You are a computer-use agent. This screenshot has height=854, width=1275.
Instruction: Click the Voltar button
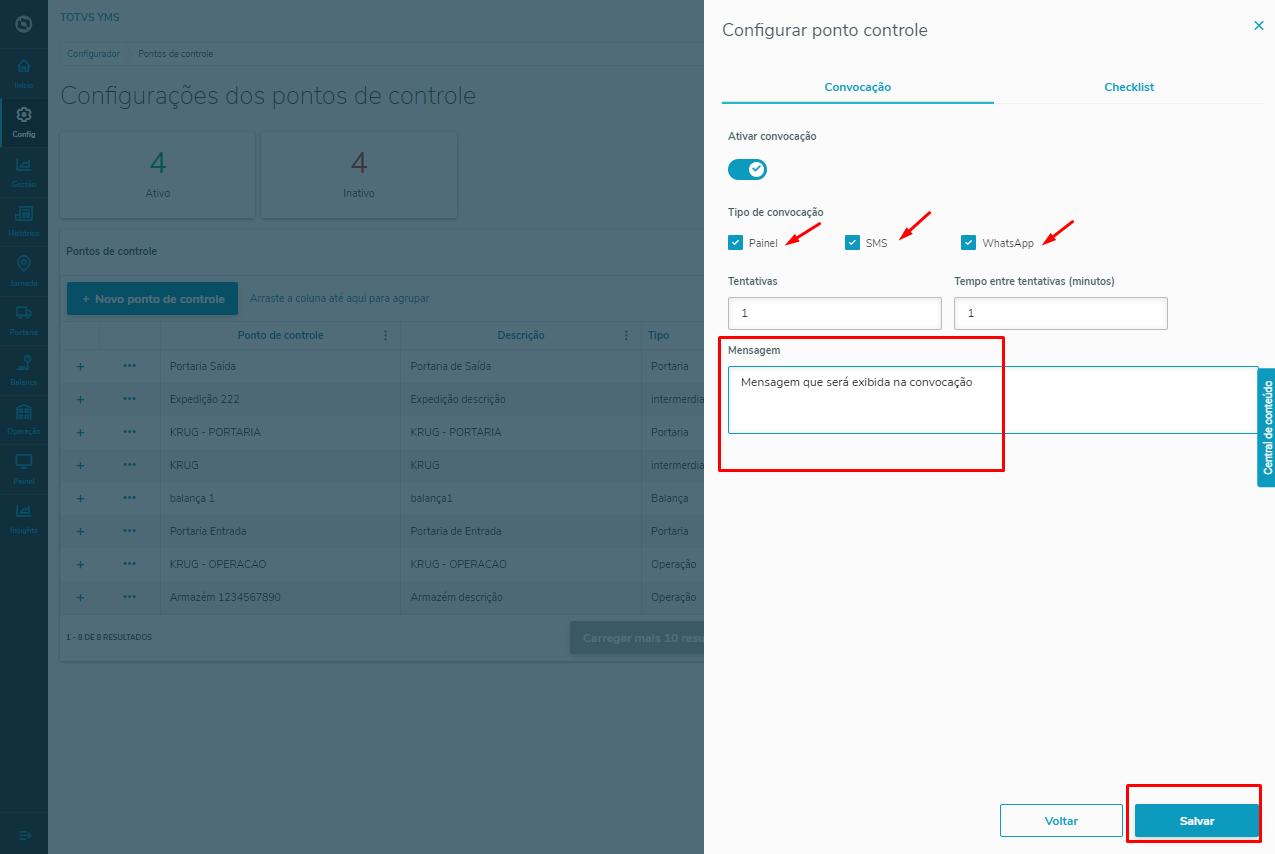click(x=1061, y=821)
